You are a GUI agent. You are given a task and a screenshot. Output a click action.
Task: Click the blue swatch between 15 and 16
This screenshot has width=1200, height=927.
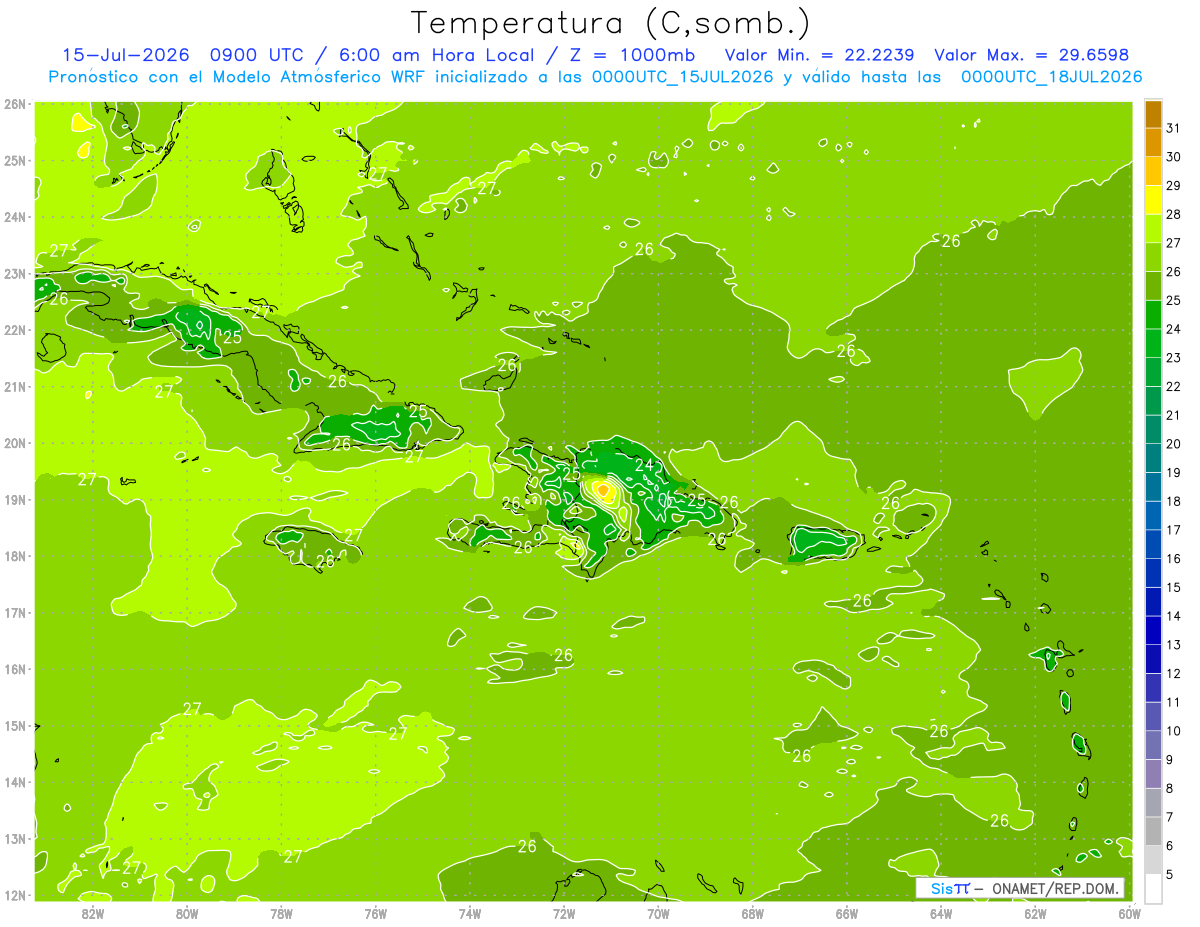(1153, 572)
